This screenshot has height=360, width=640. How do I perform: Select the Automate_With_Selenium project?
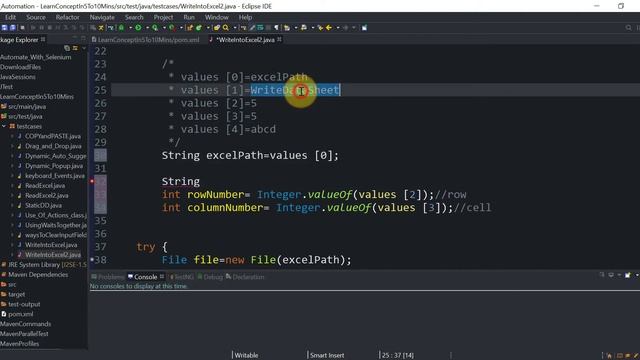pyautogui.click(x=36, y=57)
